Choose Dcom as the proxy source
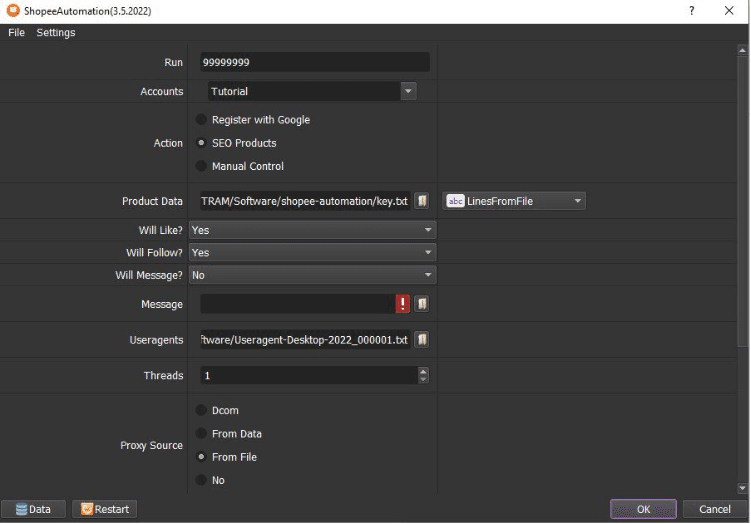 pyautogui.click(x=201, y=410)
